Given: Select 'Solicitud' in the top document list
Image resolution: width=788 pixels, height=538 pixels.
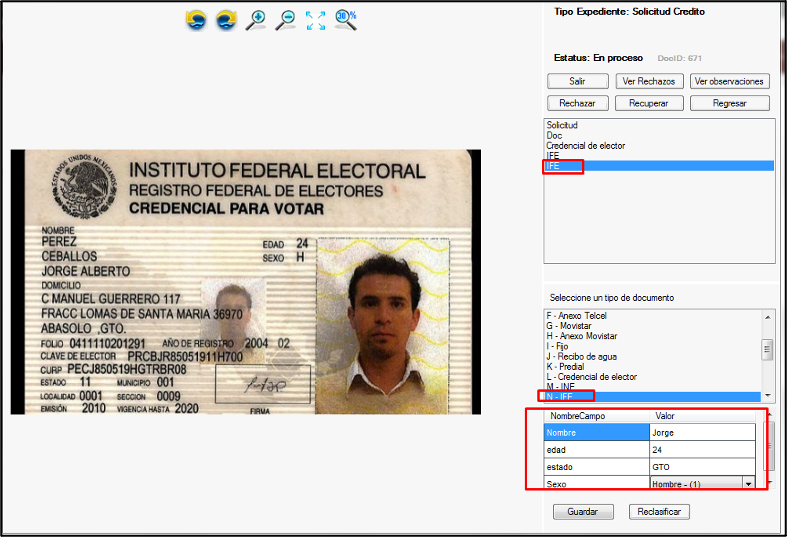Looking at the screenshot, I should pyautogui.click(x=562, y=125).
